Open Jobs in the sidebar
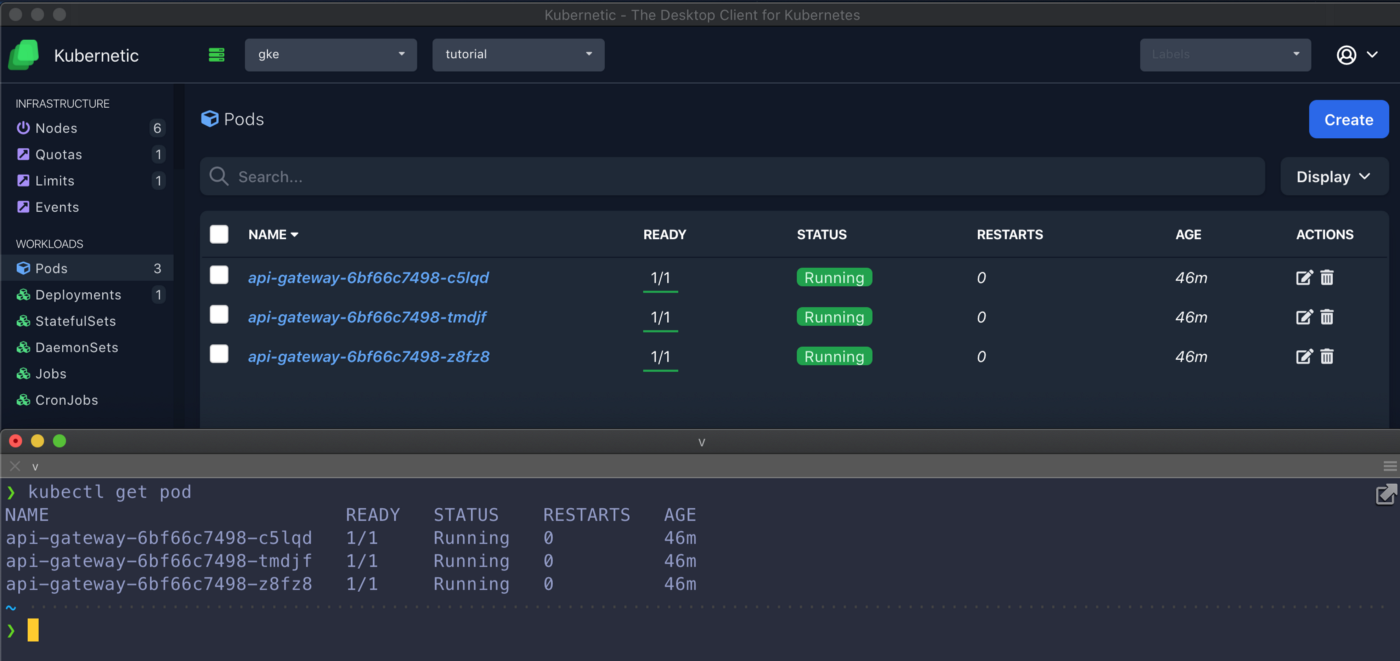 click(x=51, y=373)
